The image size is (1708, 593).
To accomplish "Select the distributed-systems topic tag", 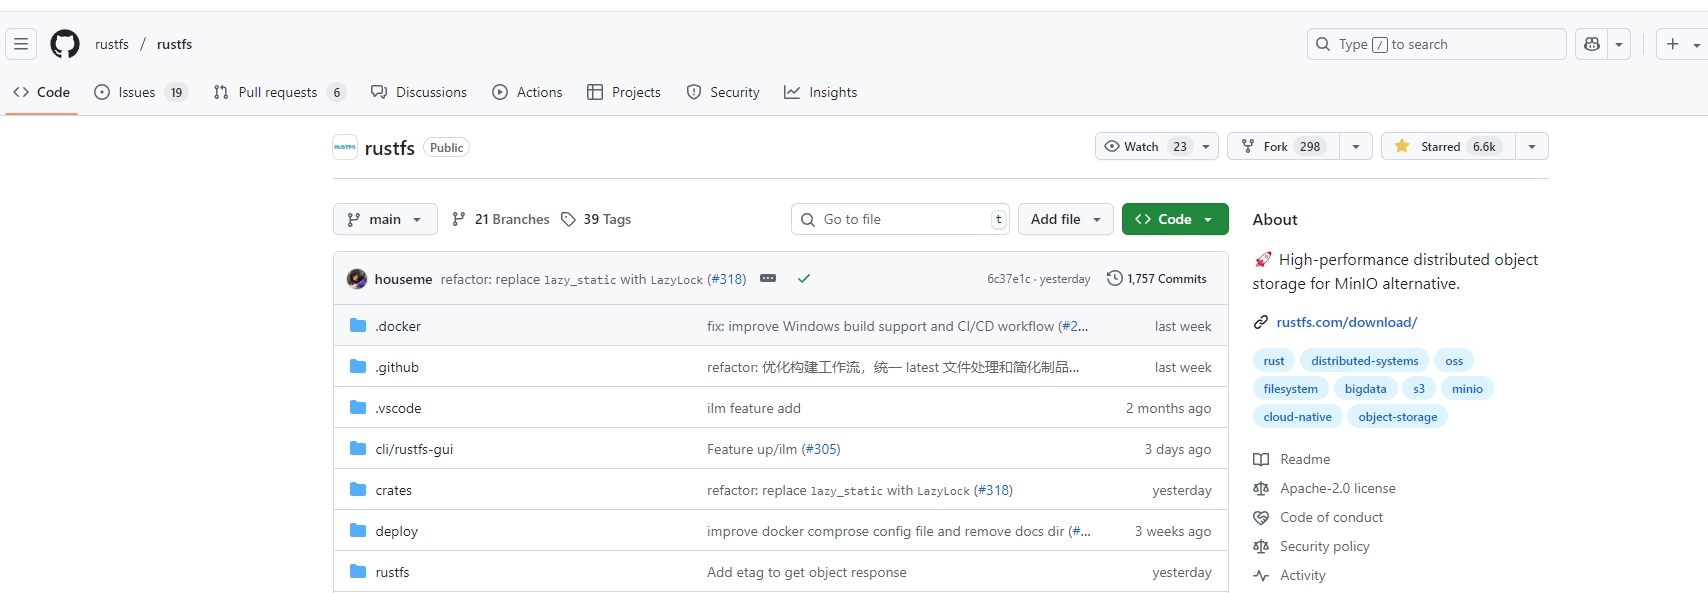I will [x=1365, y=361].
